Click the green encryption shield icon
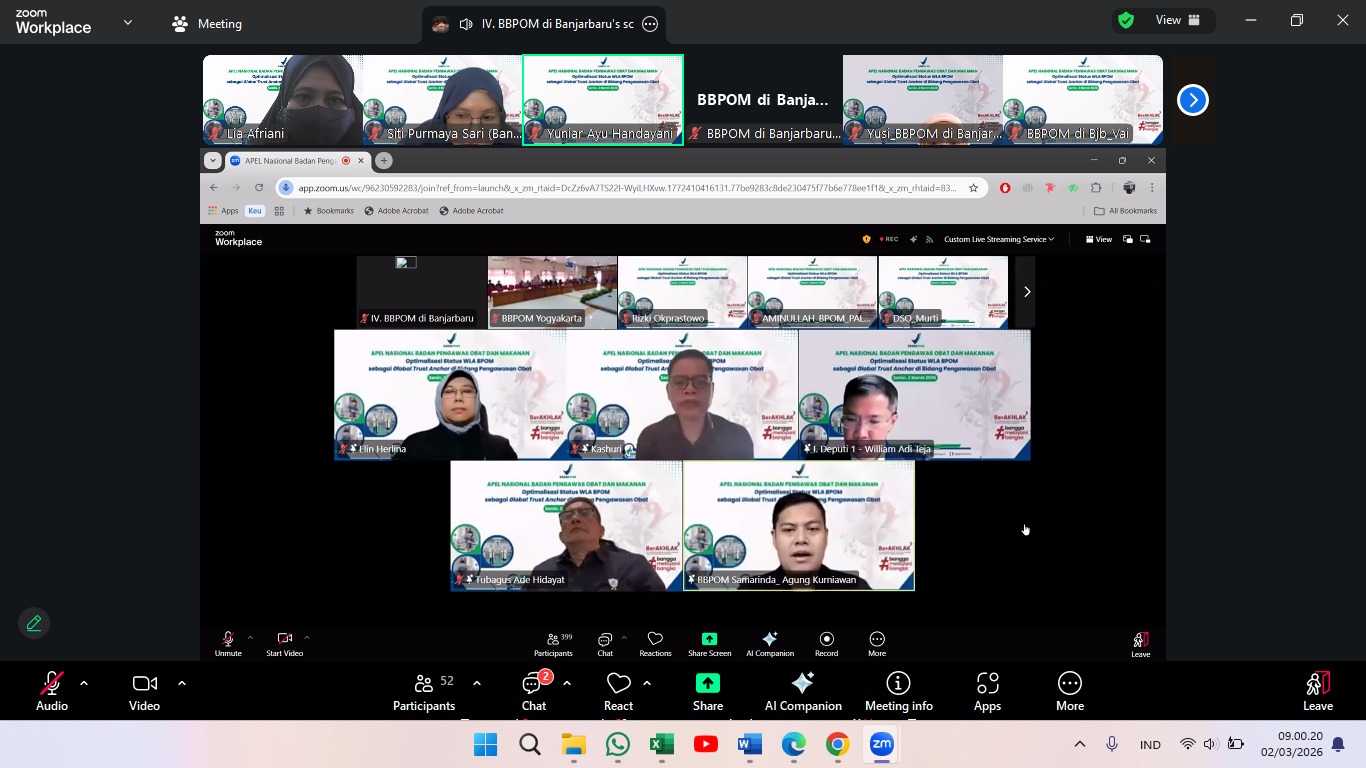1366x768 pixels. (x=1126, y=21)
